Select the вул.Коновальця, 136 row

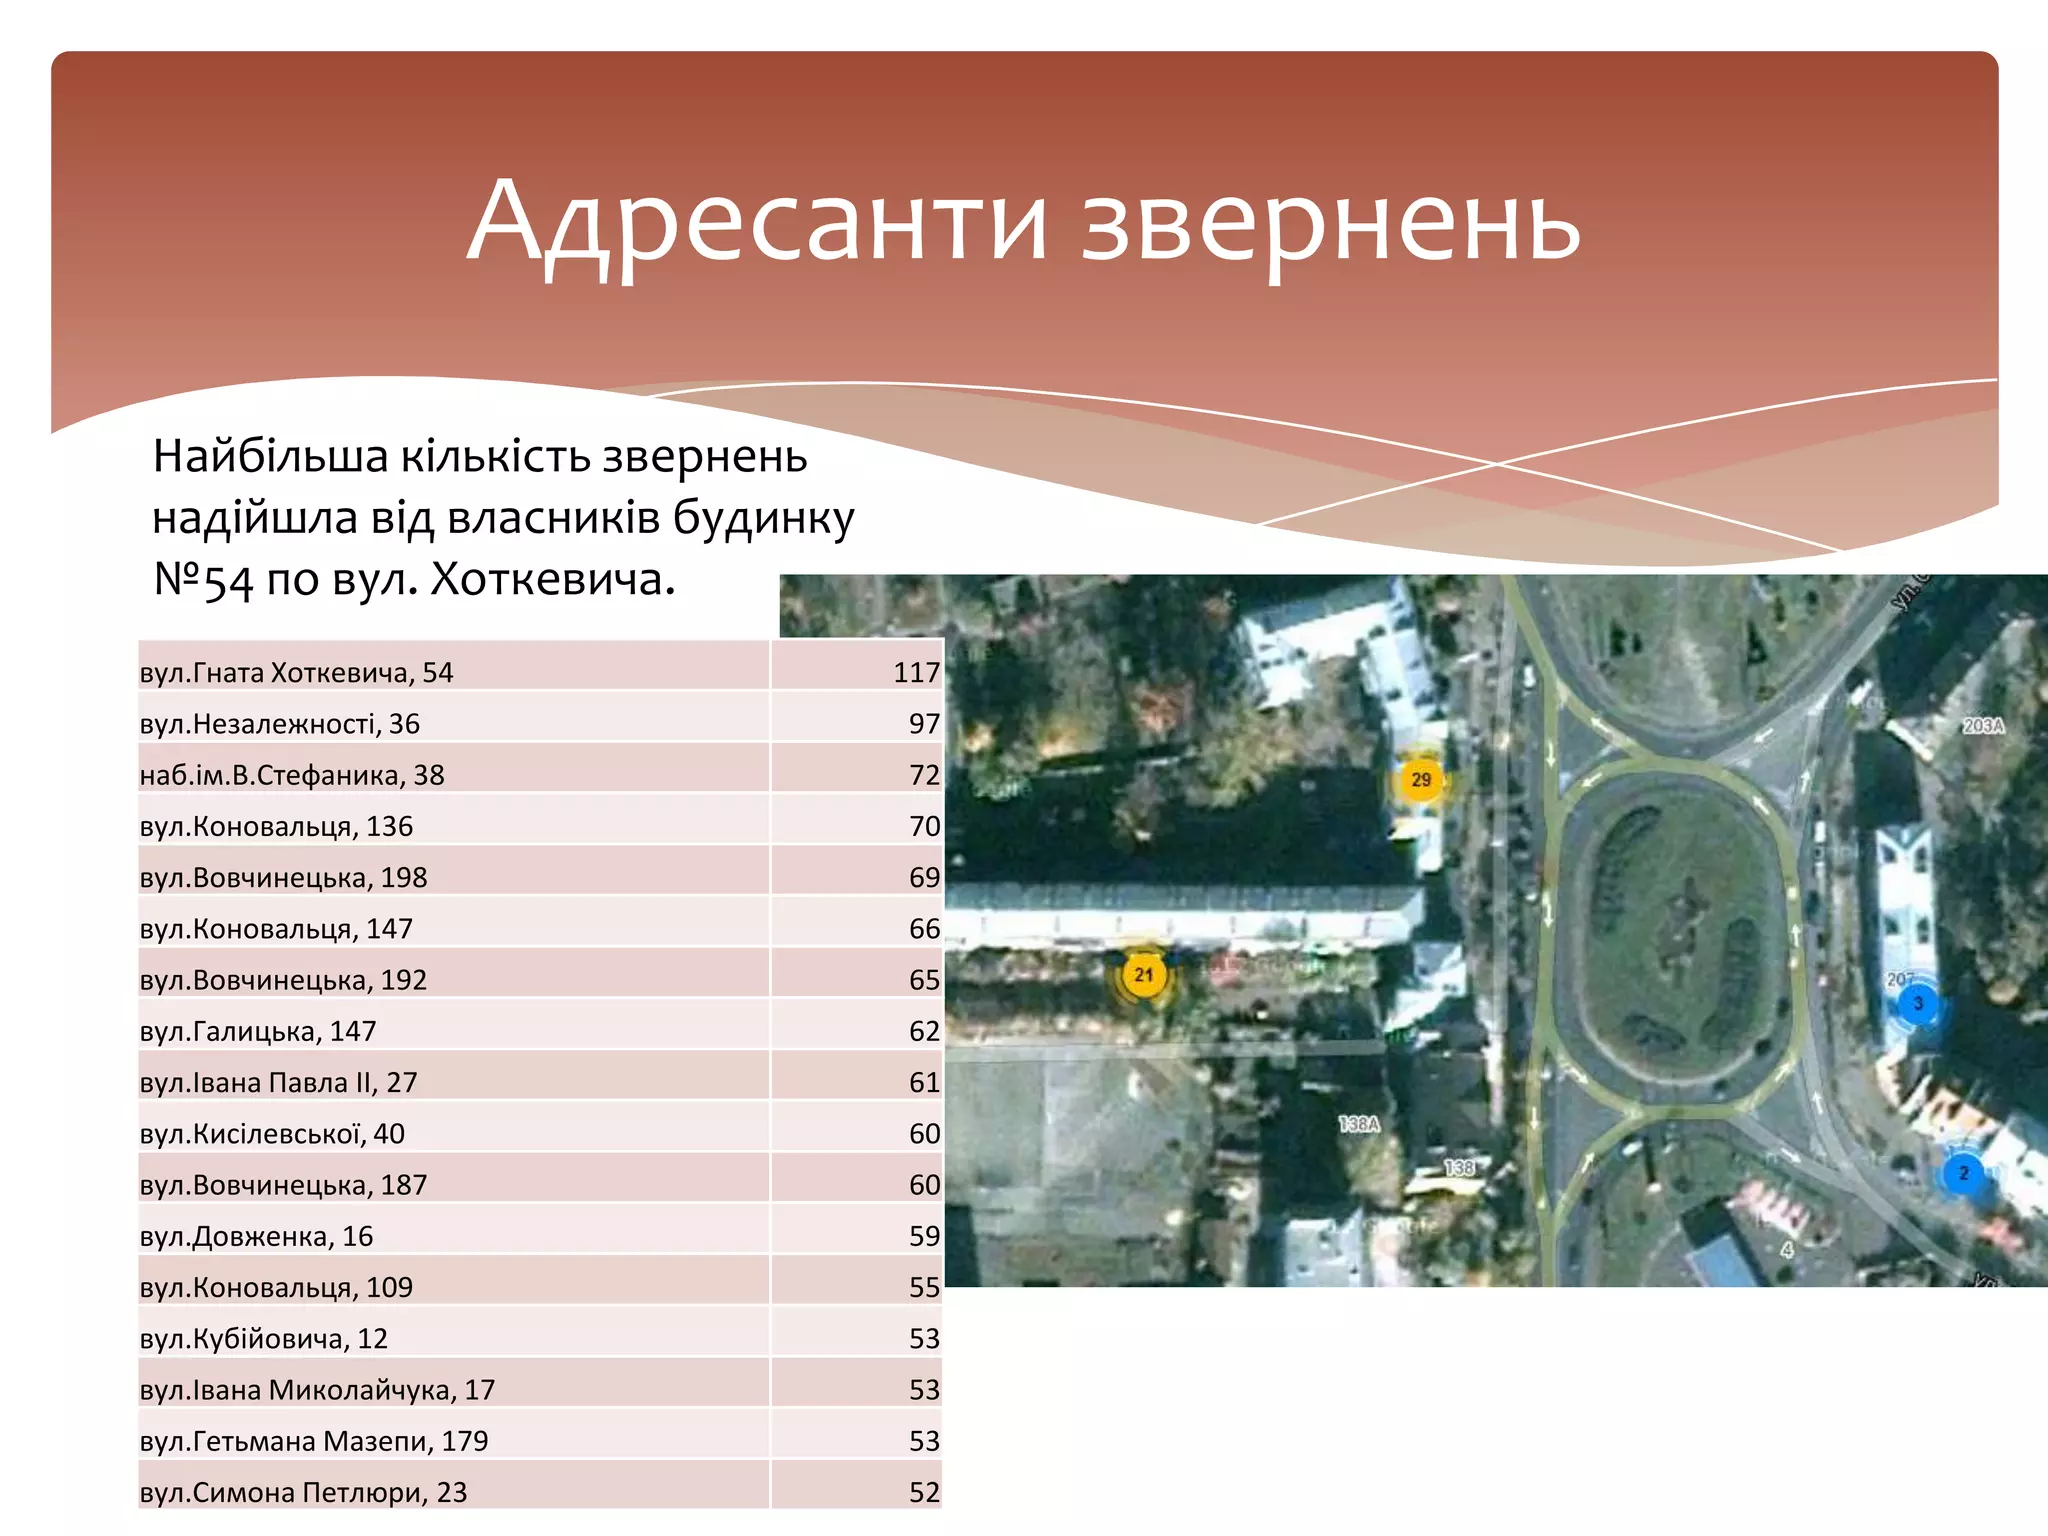pos(276,826)
